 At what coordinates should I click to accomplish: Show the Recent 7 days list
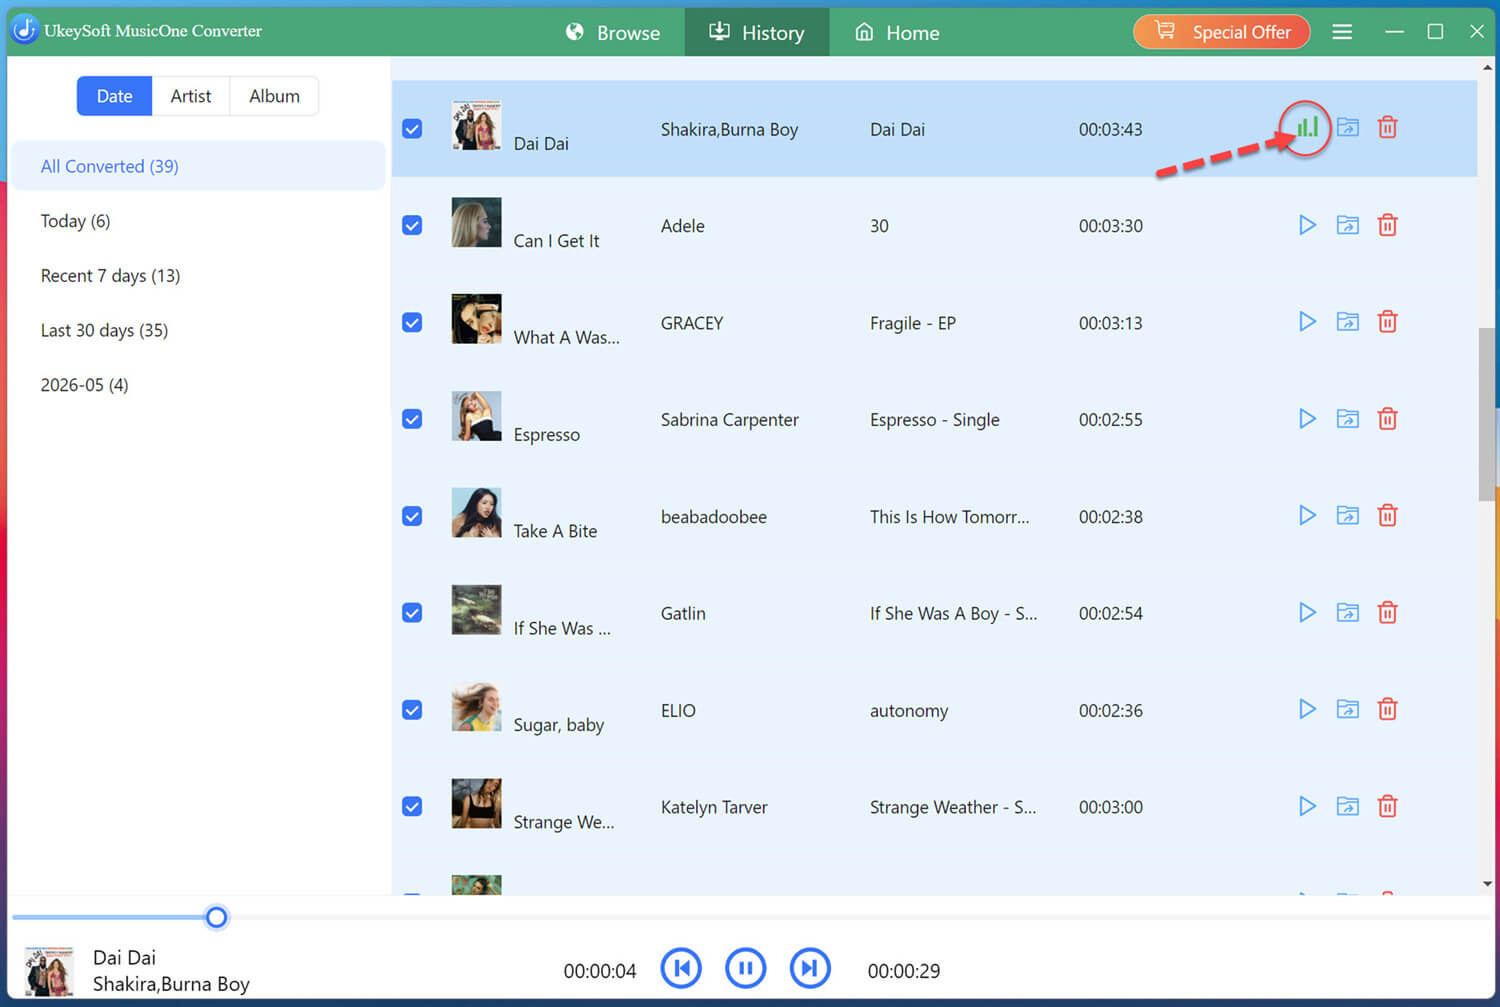[110, 275]
